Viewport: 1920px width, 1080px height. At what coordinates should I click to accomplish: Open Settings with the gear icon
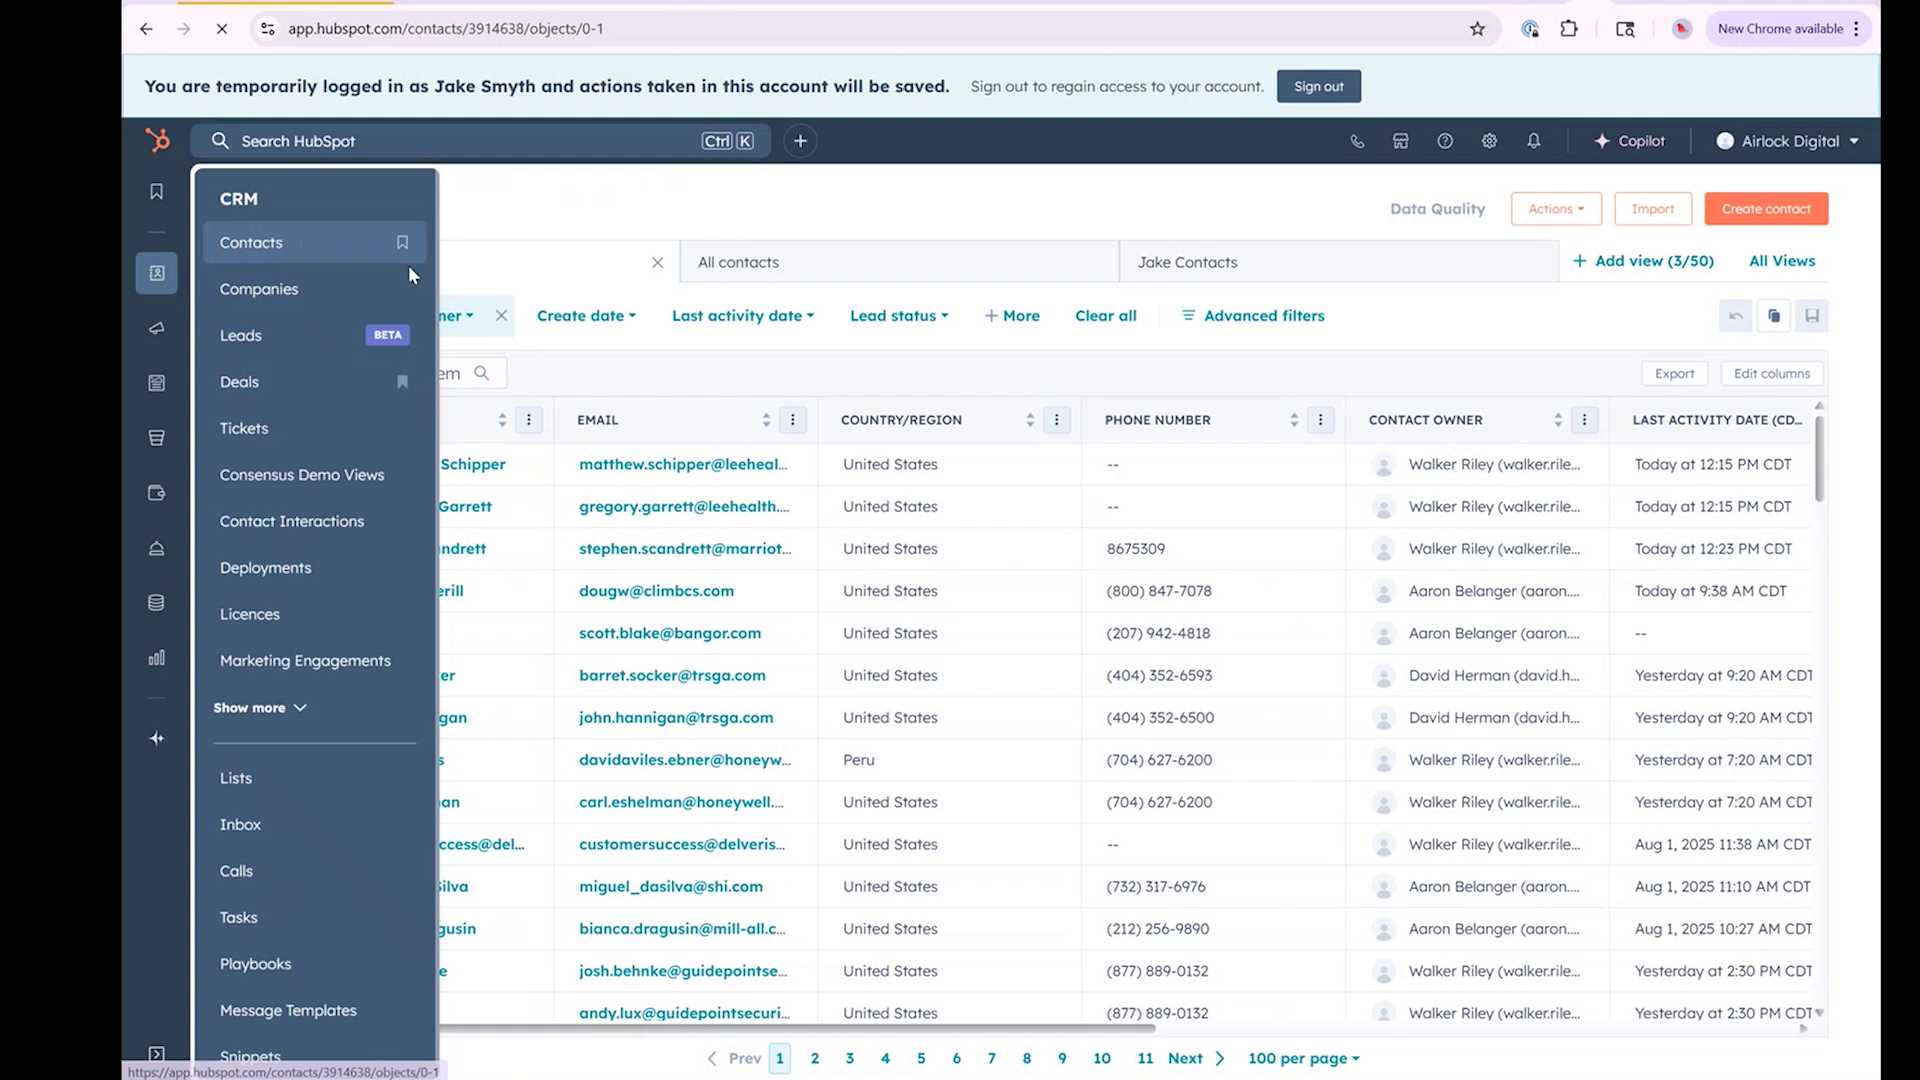[1489, 141]
